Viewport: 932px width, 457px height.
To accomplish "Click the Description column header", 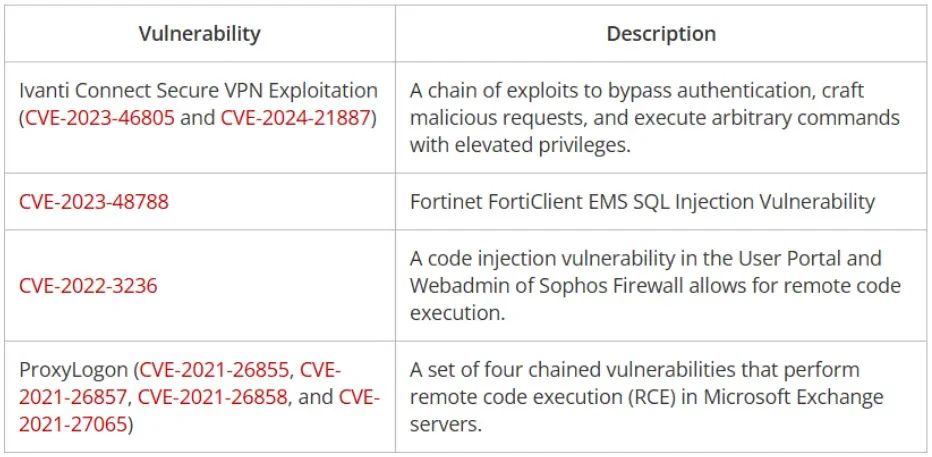I will pos(661,33).
